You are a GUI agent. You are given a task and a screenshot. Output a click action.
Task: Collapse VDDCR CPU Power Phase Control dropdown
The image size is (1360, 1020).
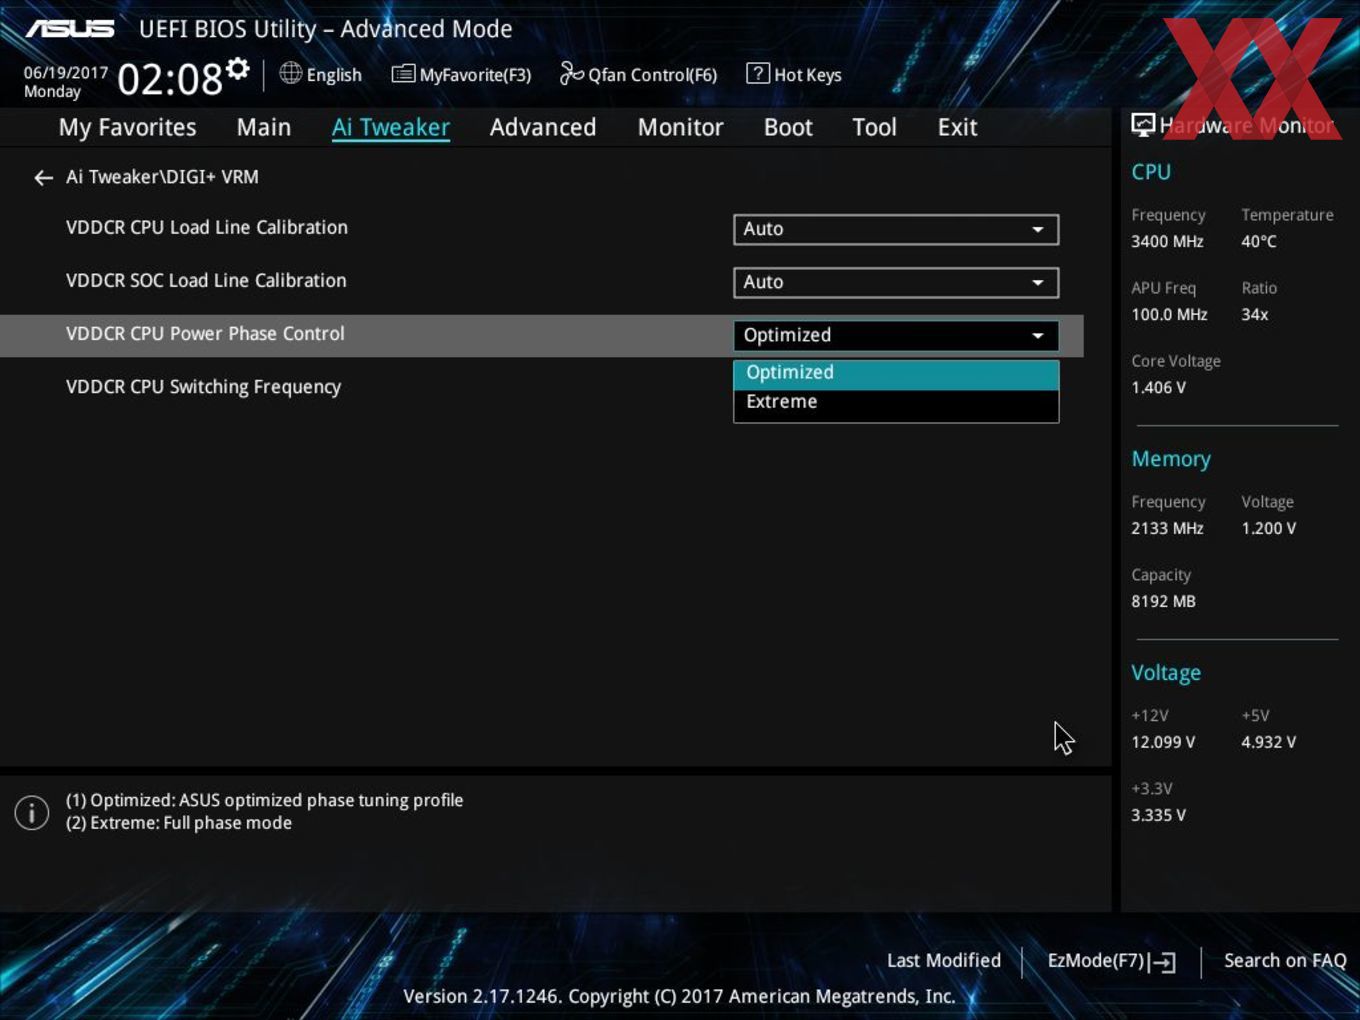point(896,335)
